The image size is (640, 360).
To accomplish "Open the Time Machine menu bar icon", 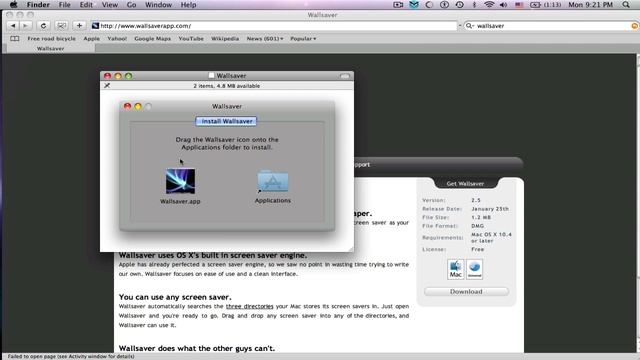I will click(x=459, y=5).
